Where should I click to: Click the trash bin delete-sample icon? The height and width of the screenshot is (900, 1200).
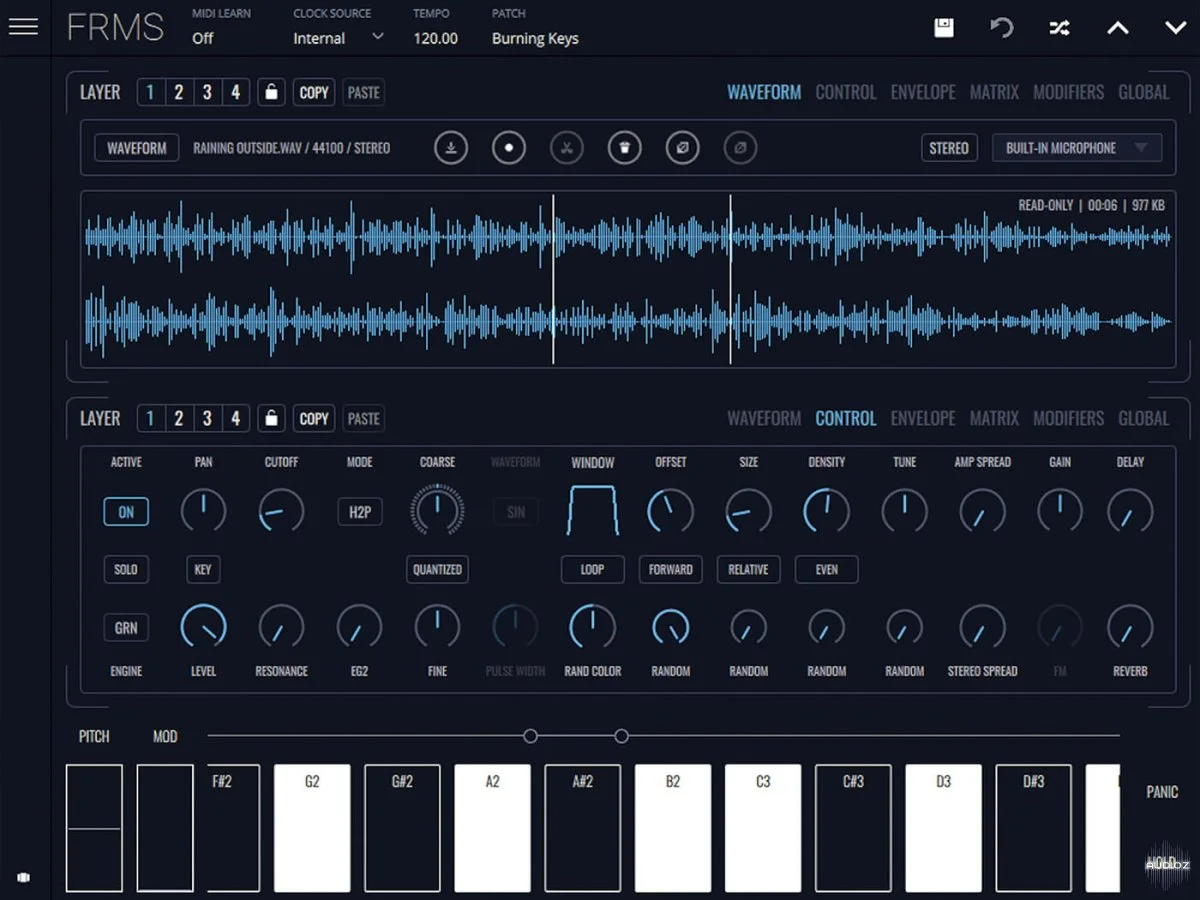tap(625, 148)
